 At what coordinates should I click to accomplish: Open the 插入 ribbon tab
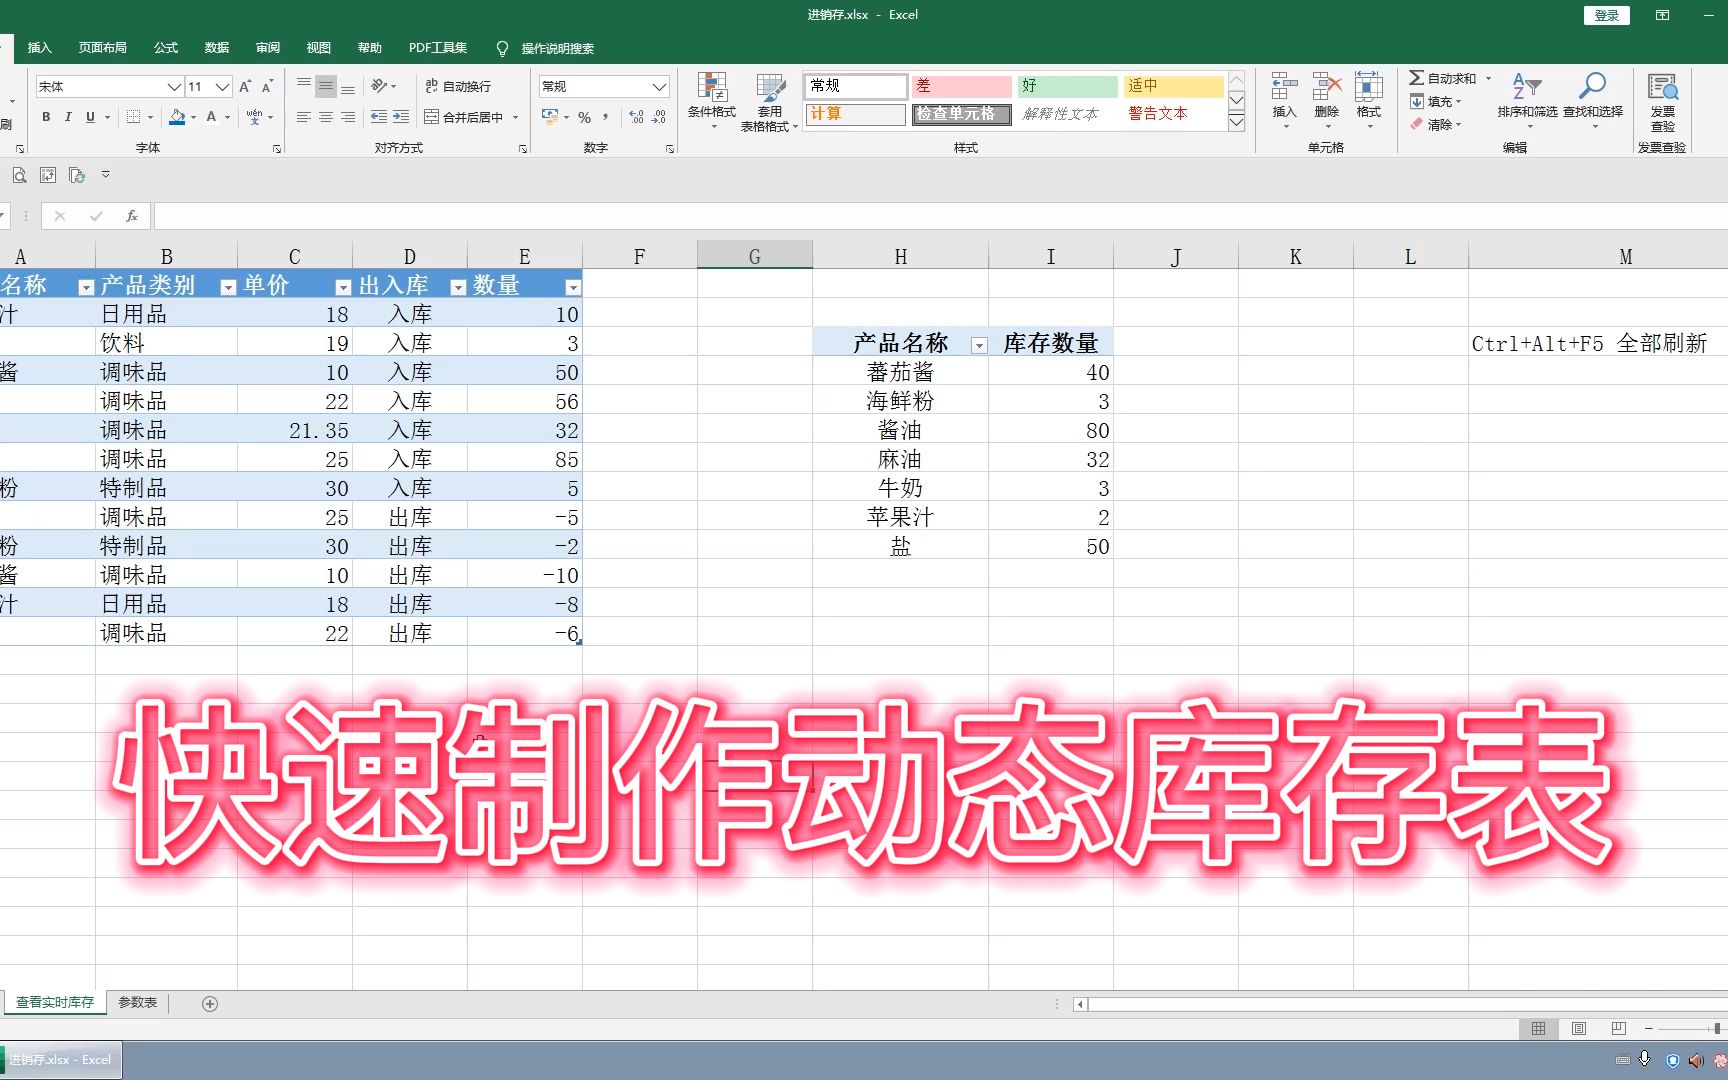click(39, 48)
